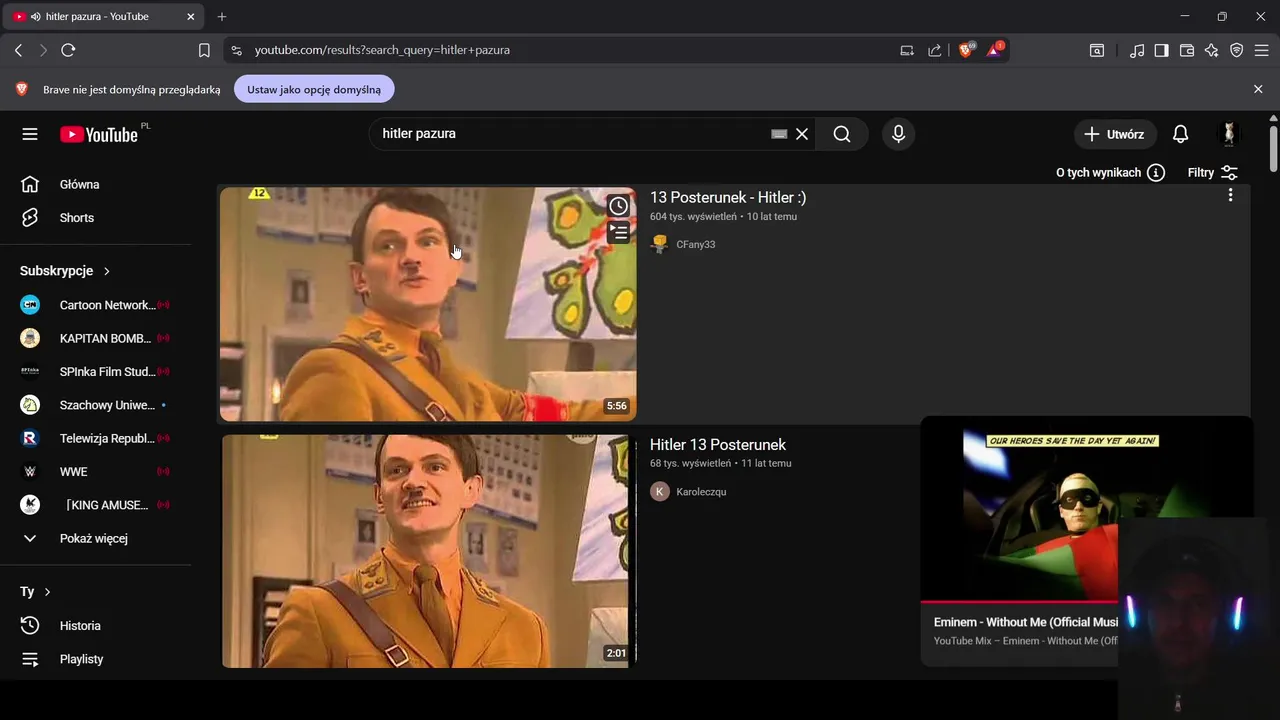Reload the page
This screenshot has width=1280, height=720.
click(x=68, y=50)
